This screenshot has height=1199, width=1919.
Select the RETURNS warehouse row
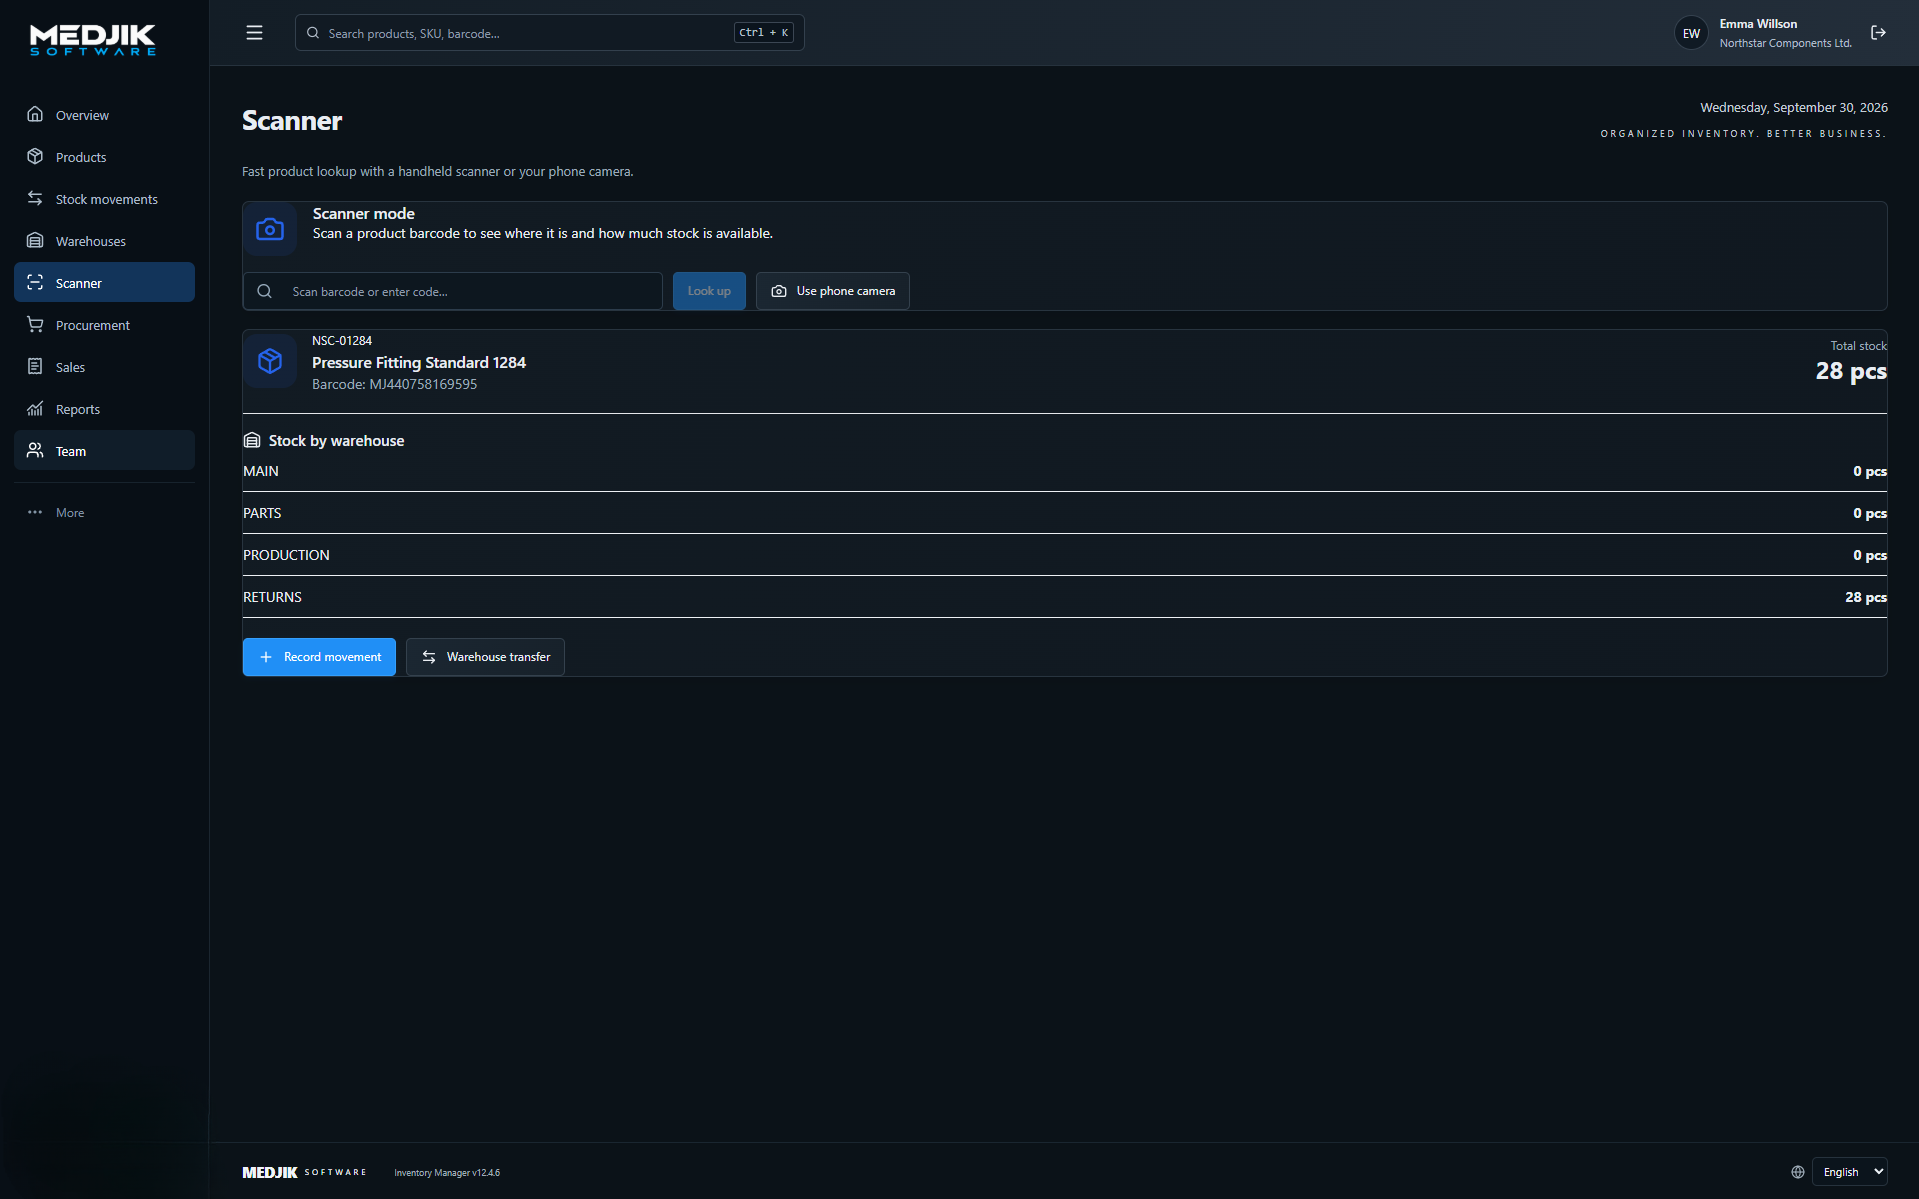1064,597
